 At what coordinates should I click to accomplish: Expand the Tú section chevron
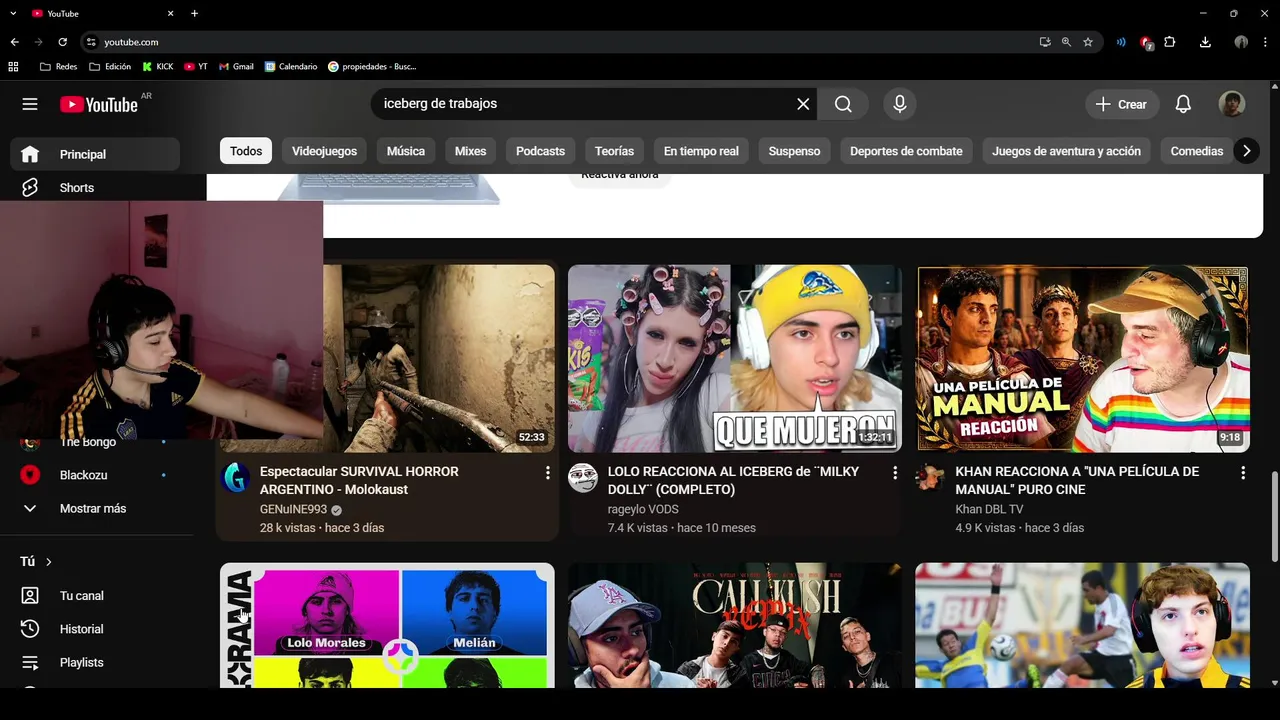[x=48, y=562]
